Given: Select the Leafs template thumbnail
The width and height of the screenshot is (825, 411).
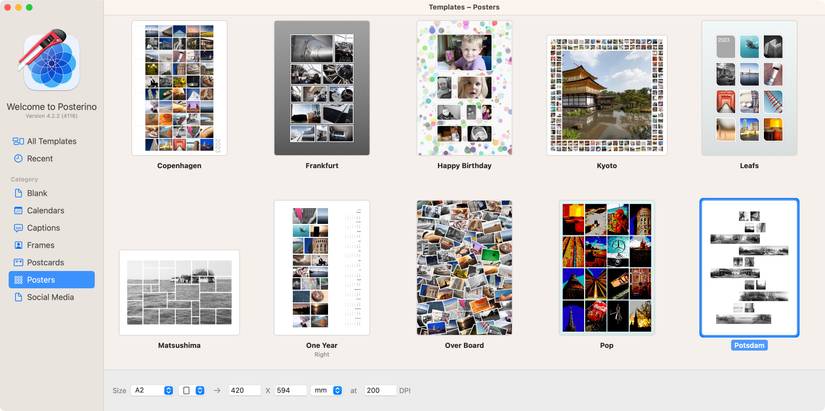Looking at the screenshot, I should (749, 88).
